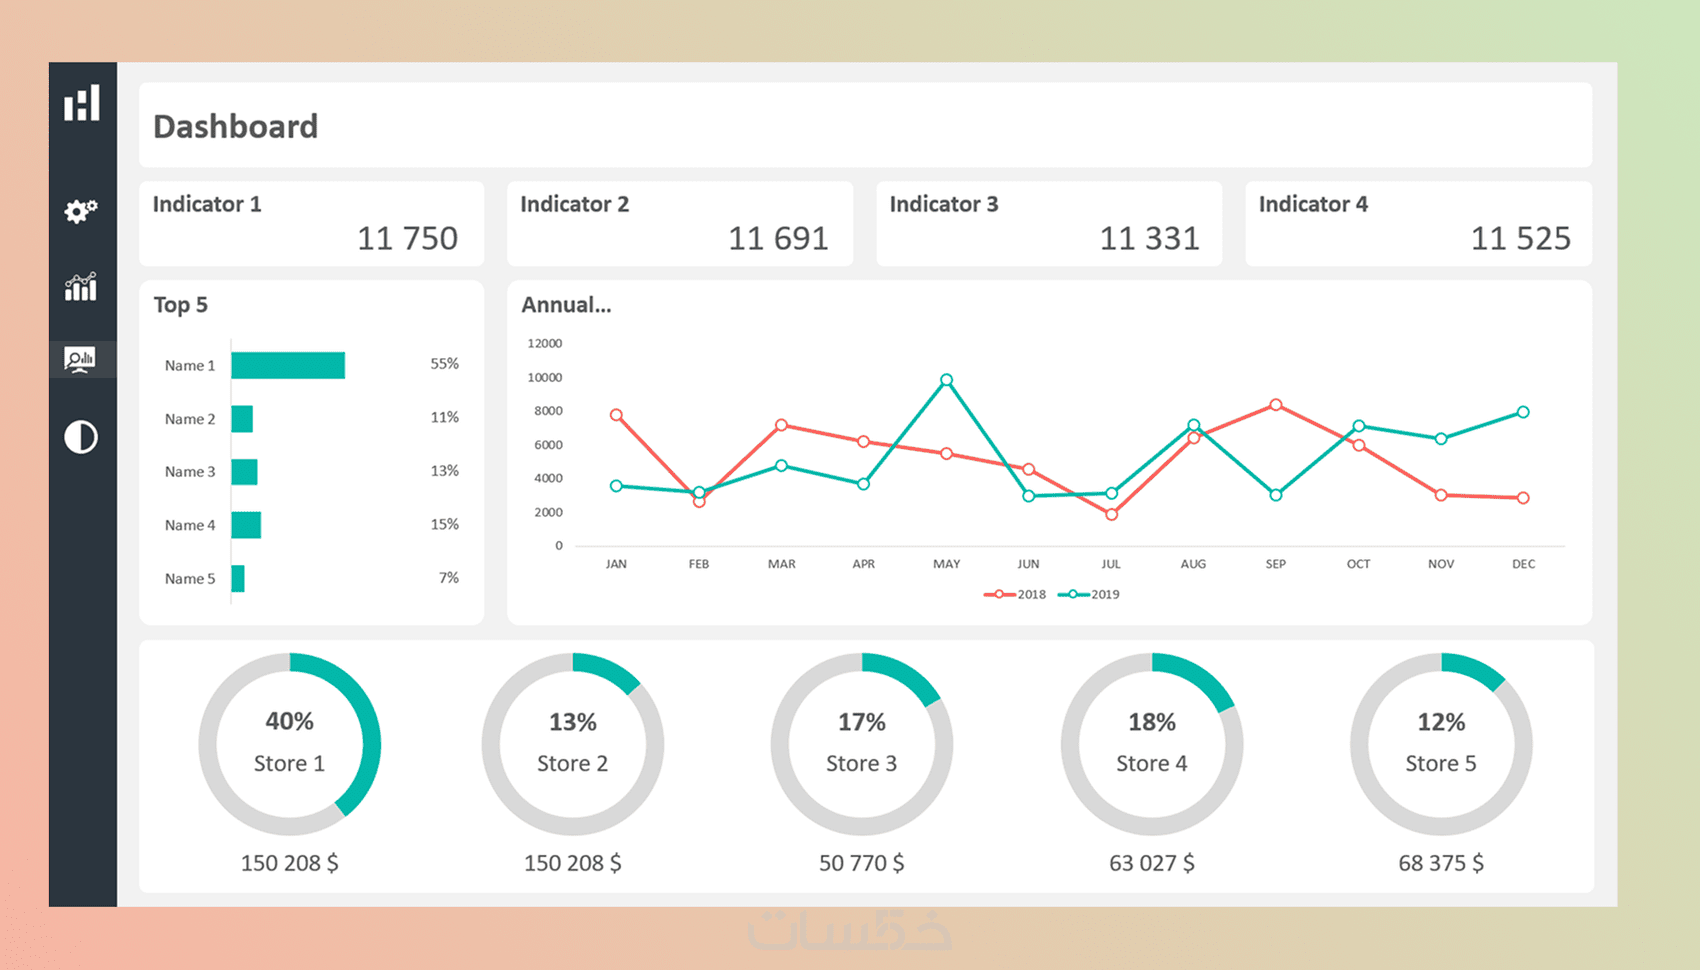Click the 12000 axis value
This screenshot has height=970, width=1700.
tap(545, 343)
